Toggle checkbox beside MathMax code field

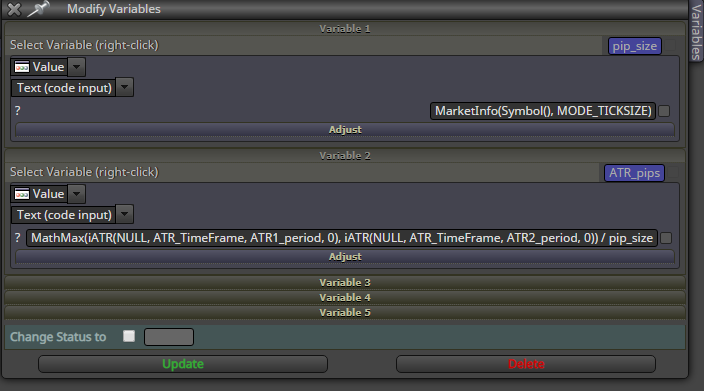[x=666, y=238]
